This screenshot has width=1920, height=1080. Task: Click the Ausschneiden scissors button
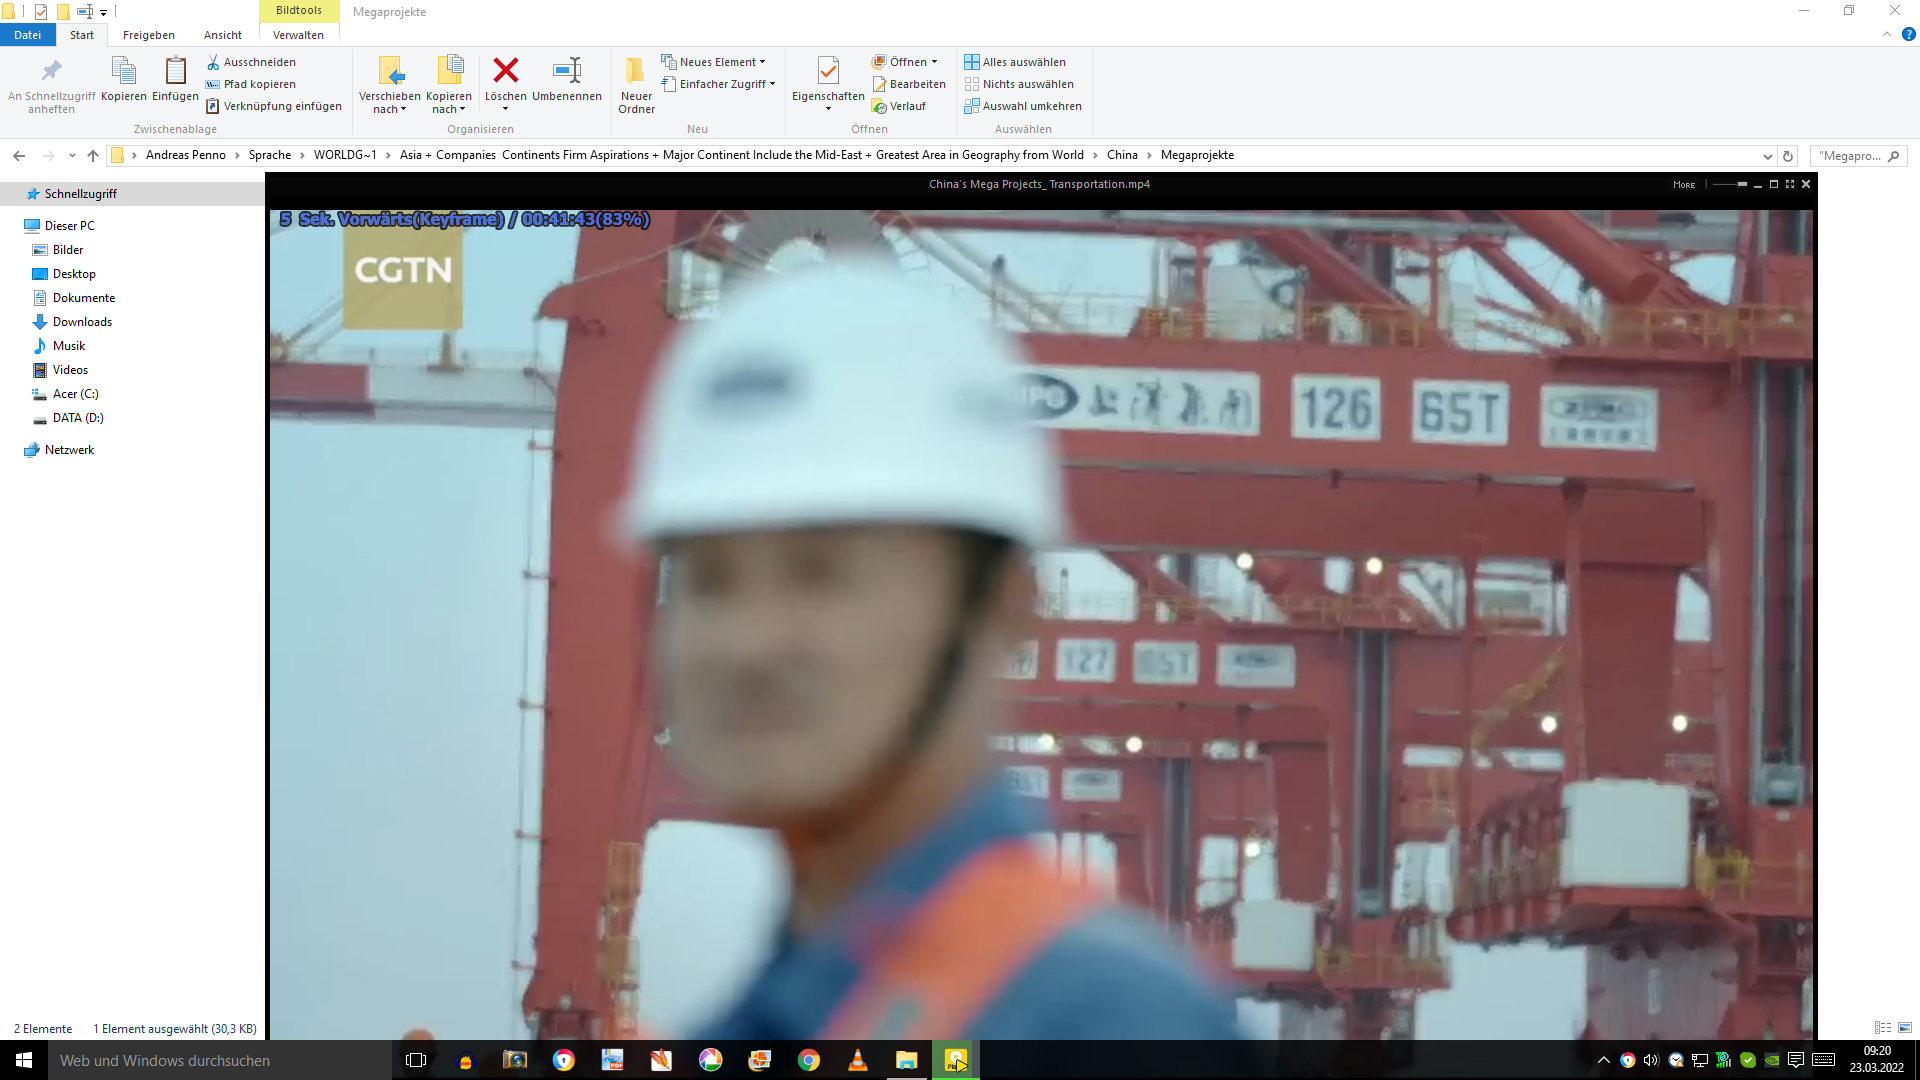pos(251,62)
